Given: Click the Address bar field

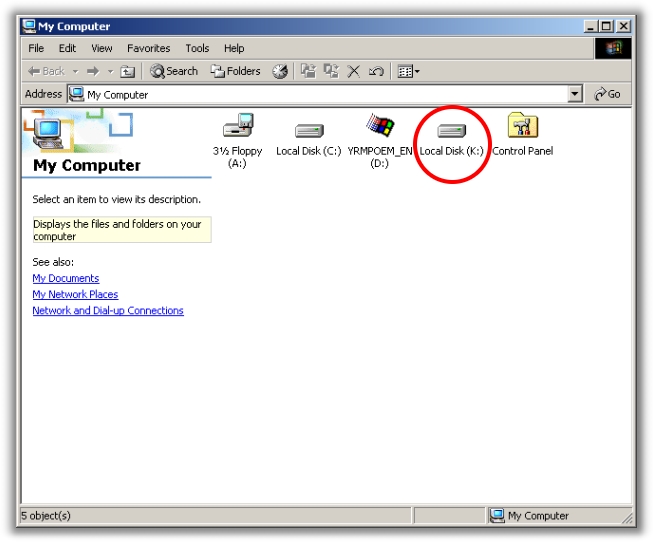Looking at the screenshot, I should [x=325, y=95].
